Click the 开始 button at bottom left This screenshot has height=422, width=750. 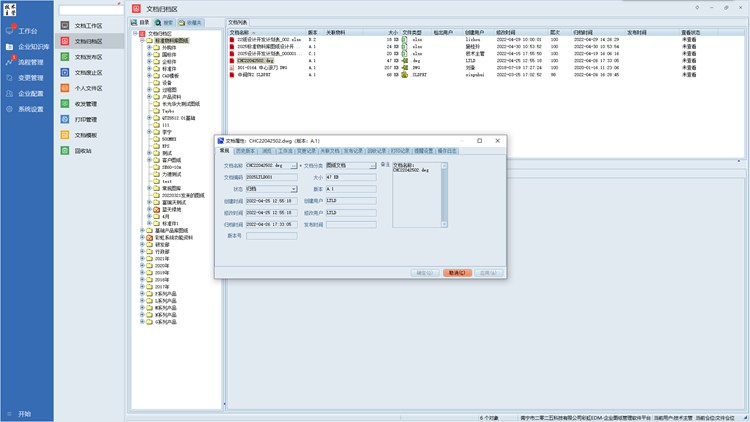tap(18, 414)
